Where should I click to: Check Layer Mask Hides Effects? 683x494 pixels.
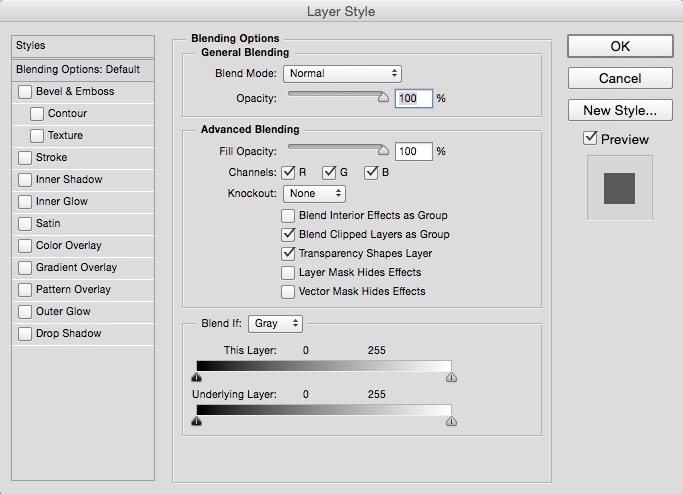tap(287, 273)
